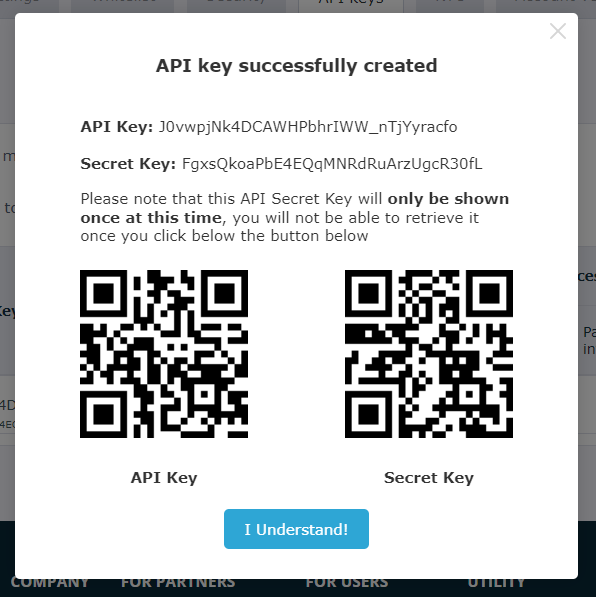This screenshot has width=596, height=597.
Task: Open the UTILITY footer section
Action: (496, 582)
